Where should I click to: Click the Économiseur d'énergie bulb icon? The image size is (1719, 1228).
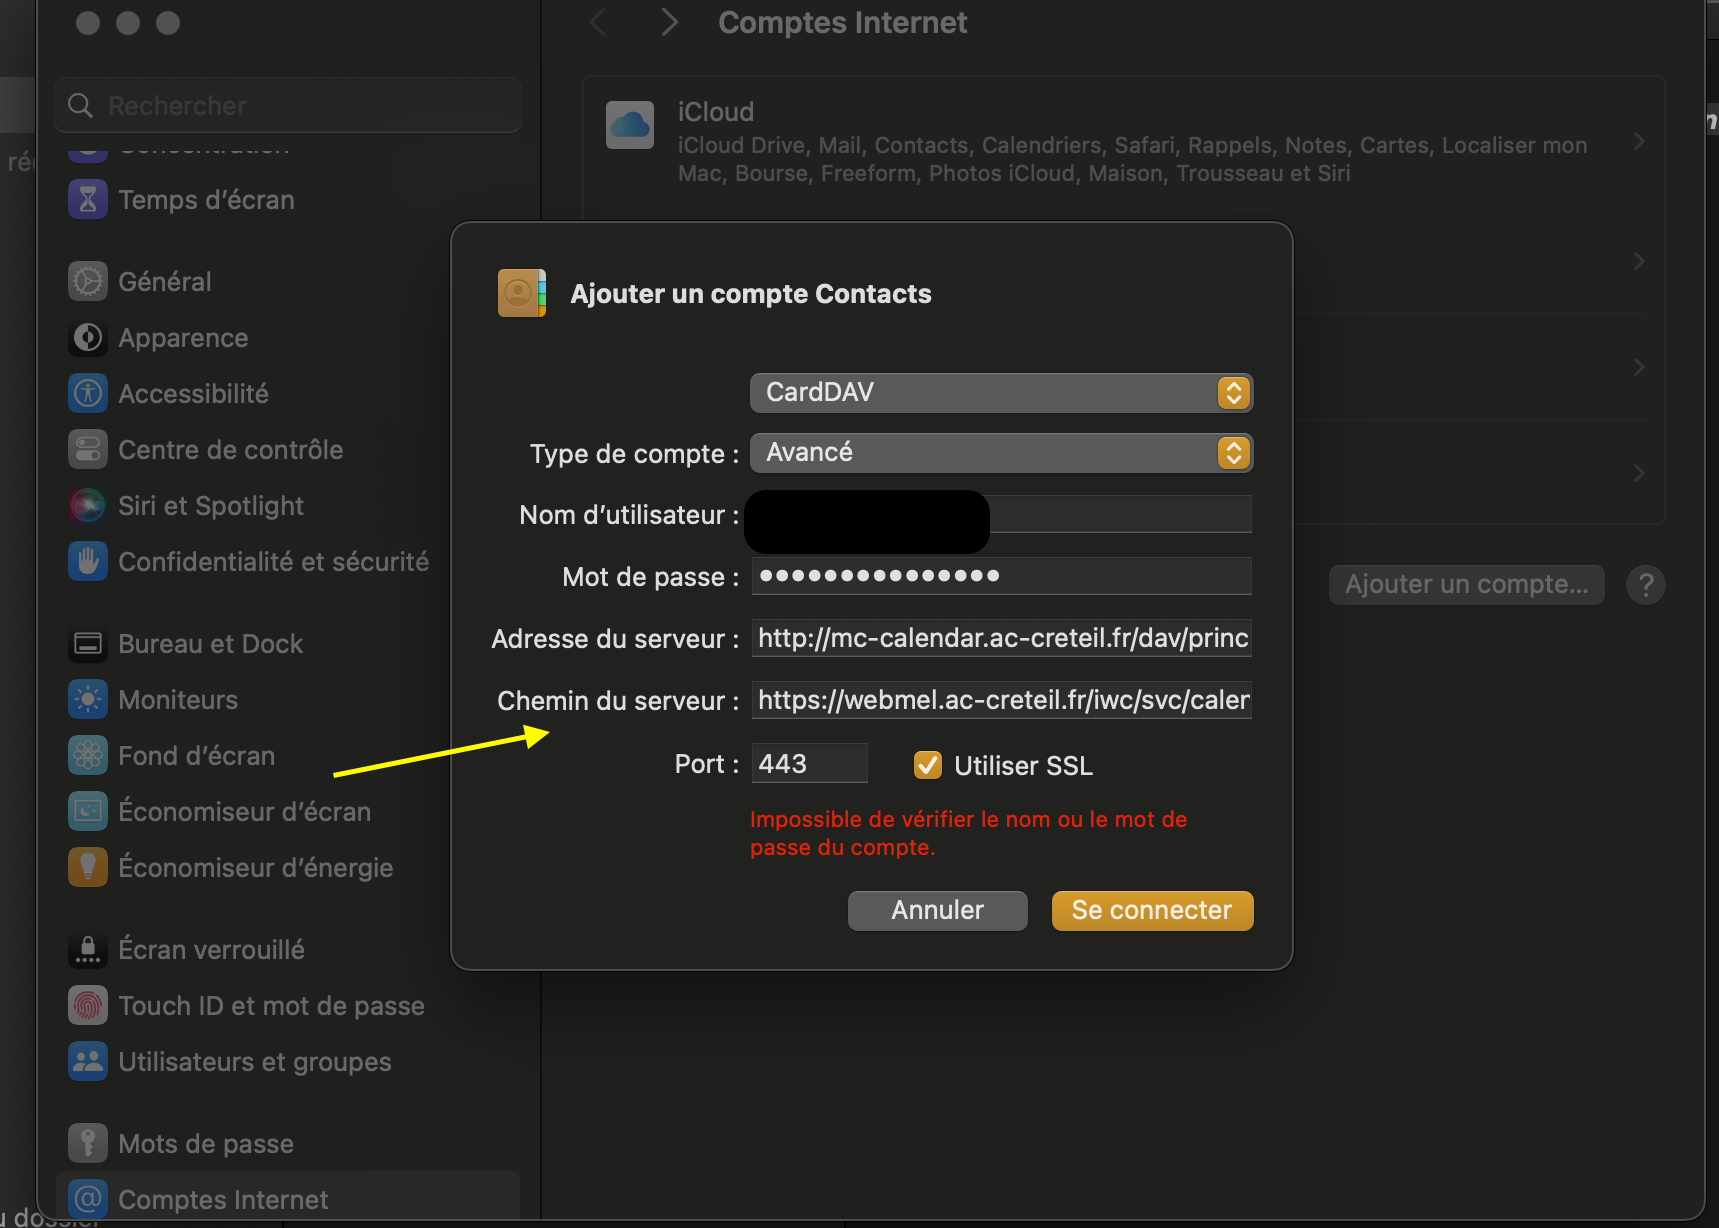coord(88,867)
